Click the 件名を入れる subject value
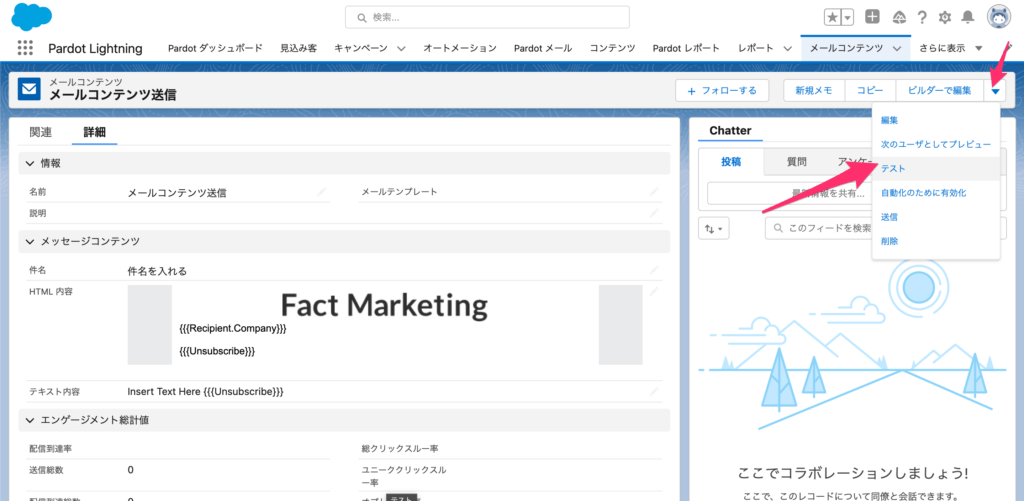Viewport: 1024px width, 501px height. pos(157,271)
